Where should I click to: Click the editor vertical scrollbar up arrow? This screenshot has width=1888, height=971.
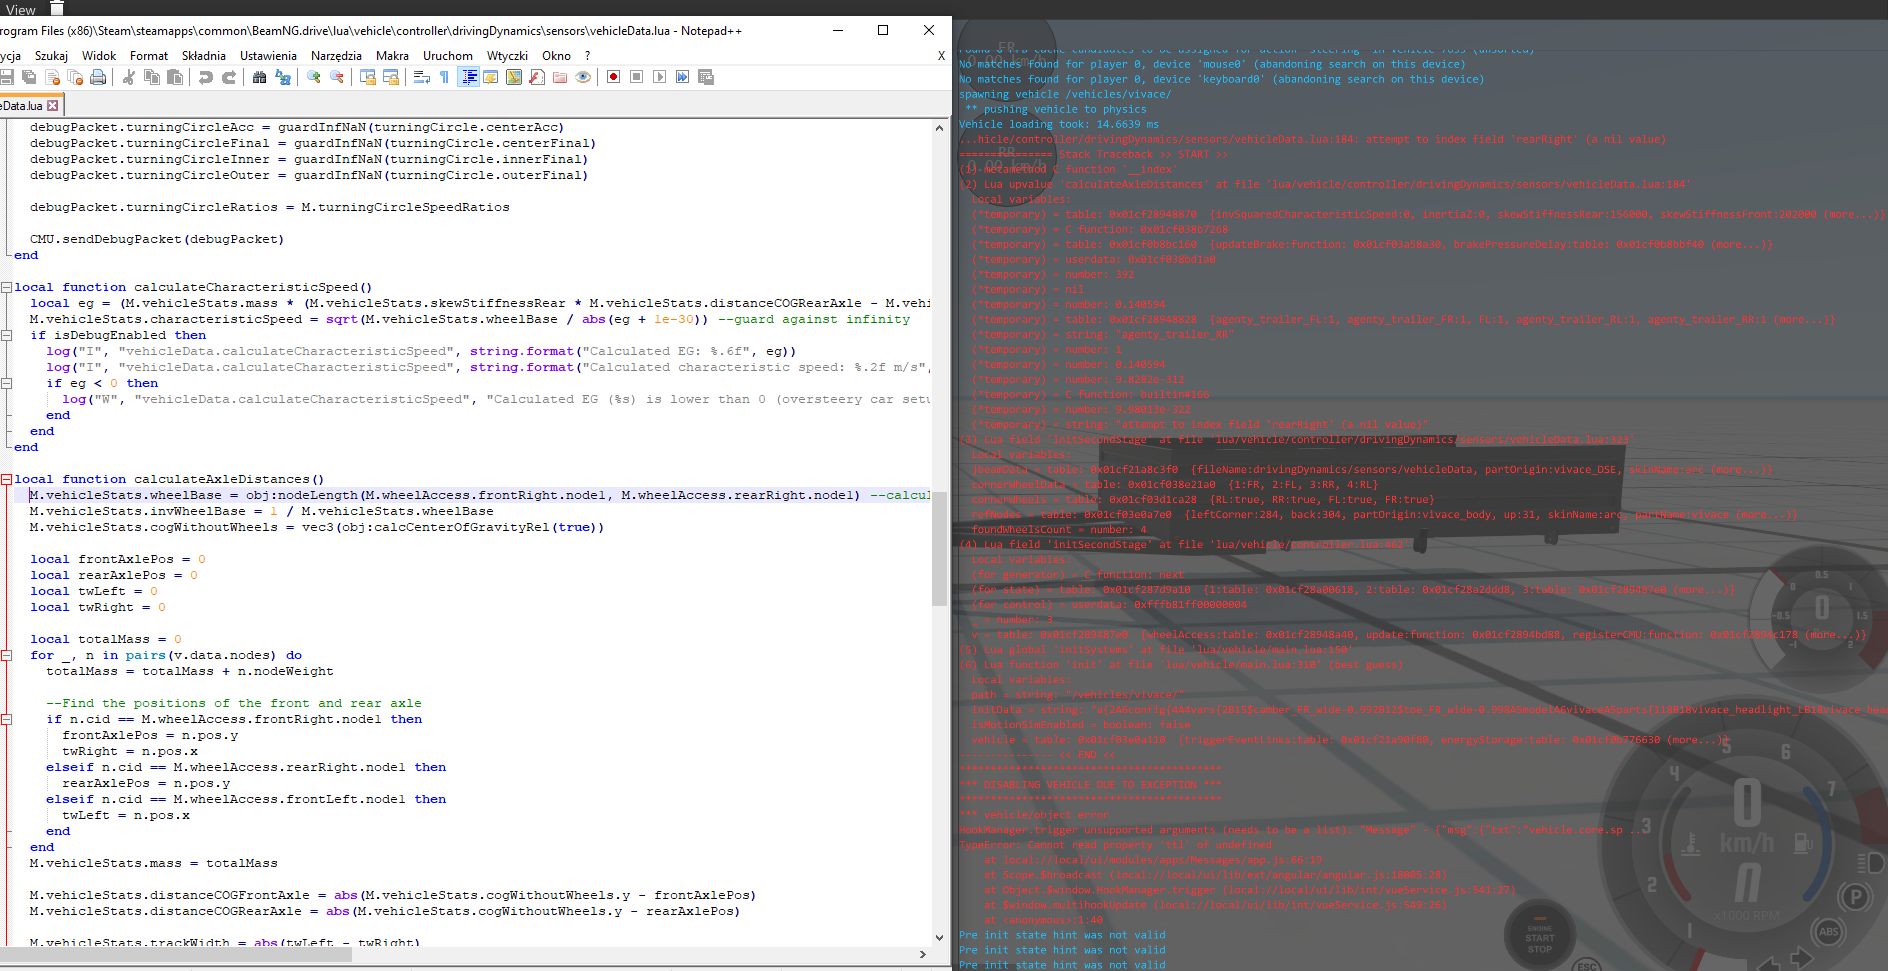[x=939, y=128]
